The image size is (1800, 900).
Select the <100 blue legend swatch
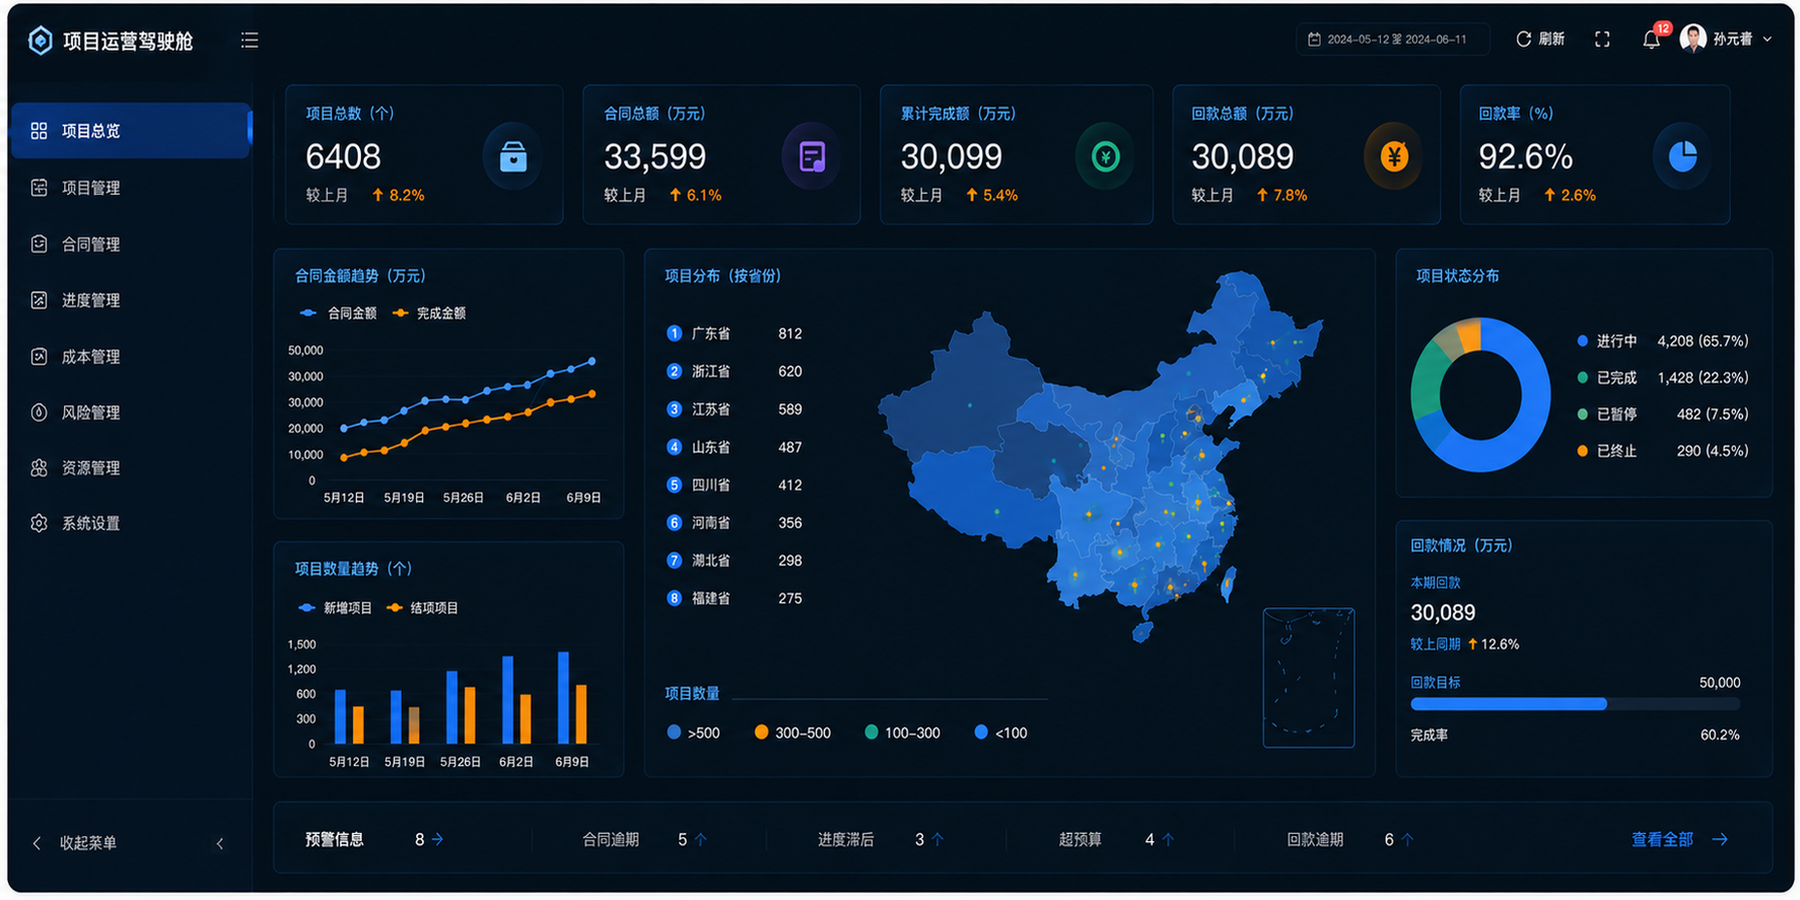pos(981,732)
